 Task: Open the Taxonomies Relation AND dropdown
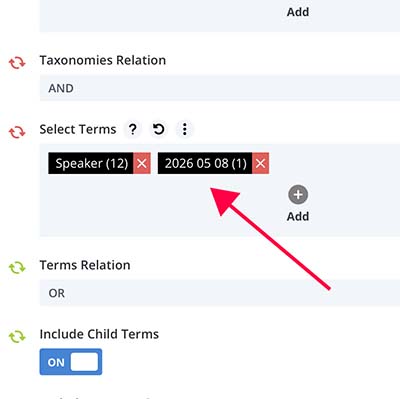pyautogui.click(x=220, y=88)
